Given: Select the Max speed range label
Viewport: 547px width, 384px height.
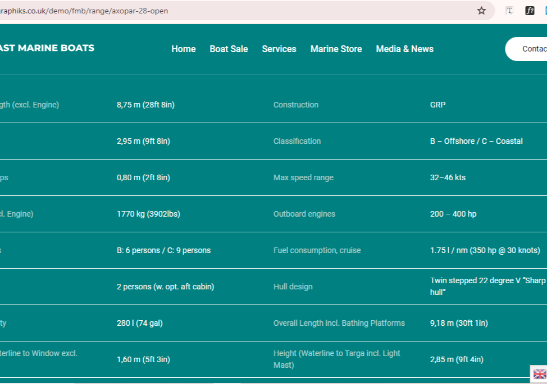Looking at the screenshot, I should tap(304, 178).
